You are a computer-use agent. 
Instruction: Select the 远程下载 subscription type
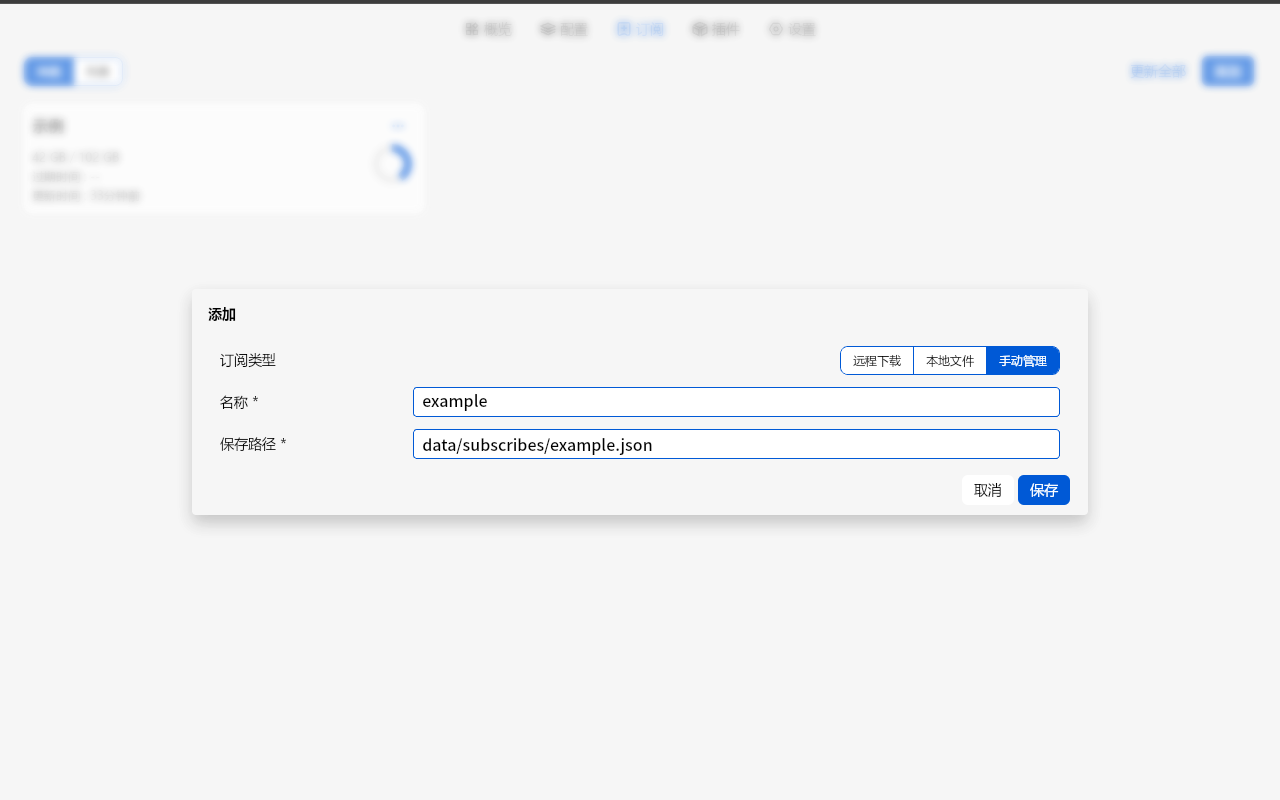click(877, 361)
